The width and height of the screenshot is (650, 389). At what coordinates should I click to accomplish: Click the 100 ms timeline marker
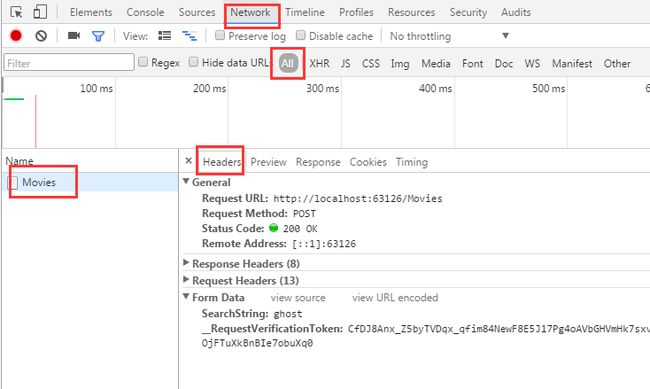(x=96, y=88)
